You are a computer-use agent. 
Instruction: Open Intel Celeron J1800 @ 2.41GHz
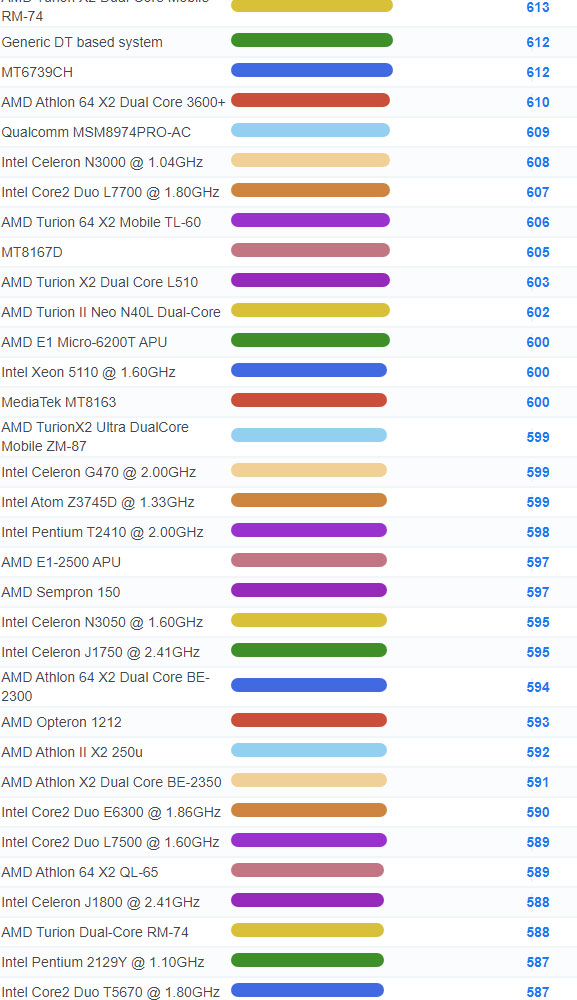pos(101,902)
